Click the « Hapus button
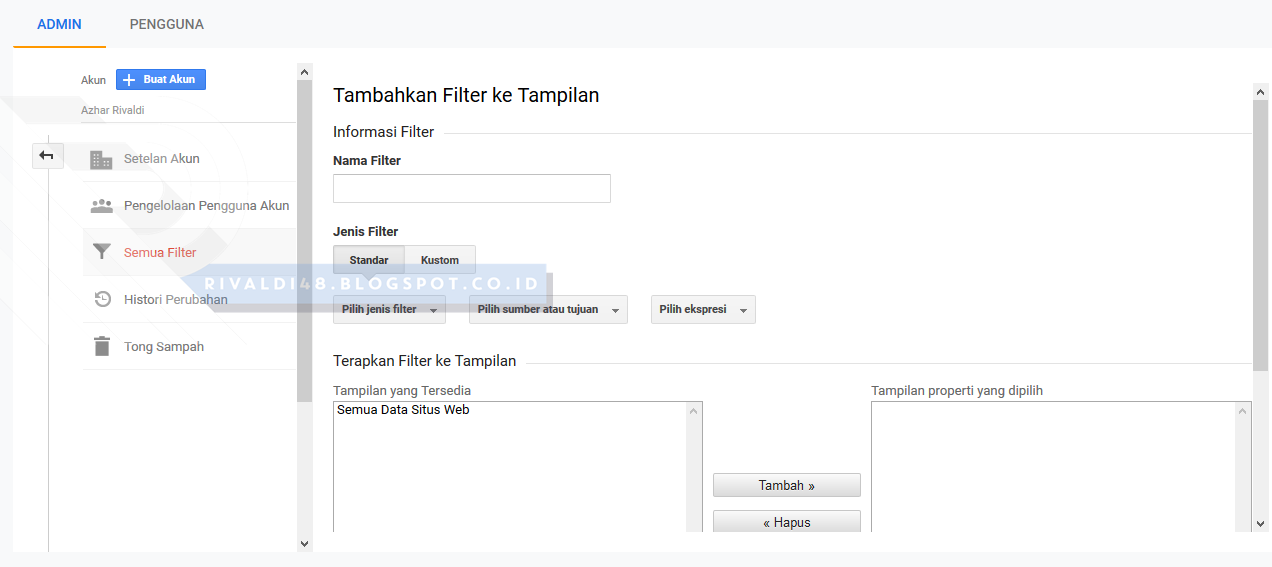This screenshot has height=567, width=1272. click(787, 522)
